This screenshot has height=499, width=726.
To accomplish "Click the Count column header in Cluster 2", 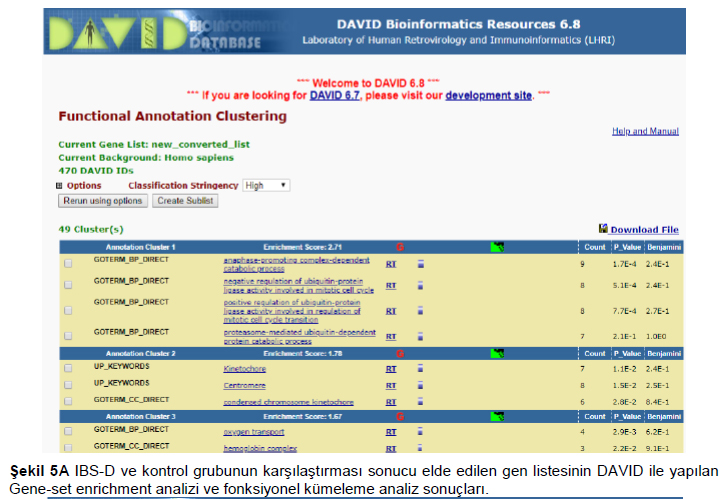I will (x=595, y=354).
